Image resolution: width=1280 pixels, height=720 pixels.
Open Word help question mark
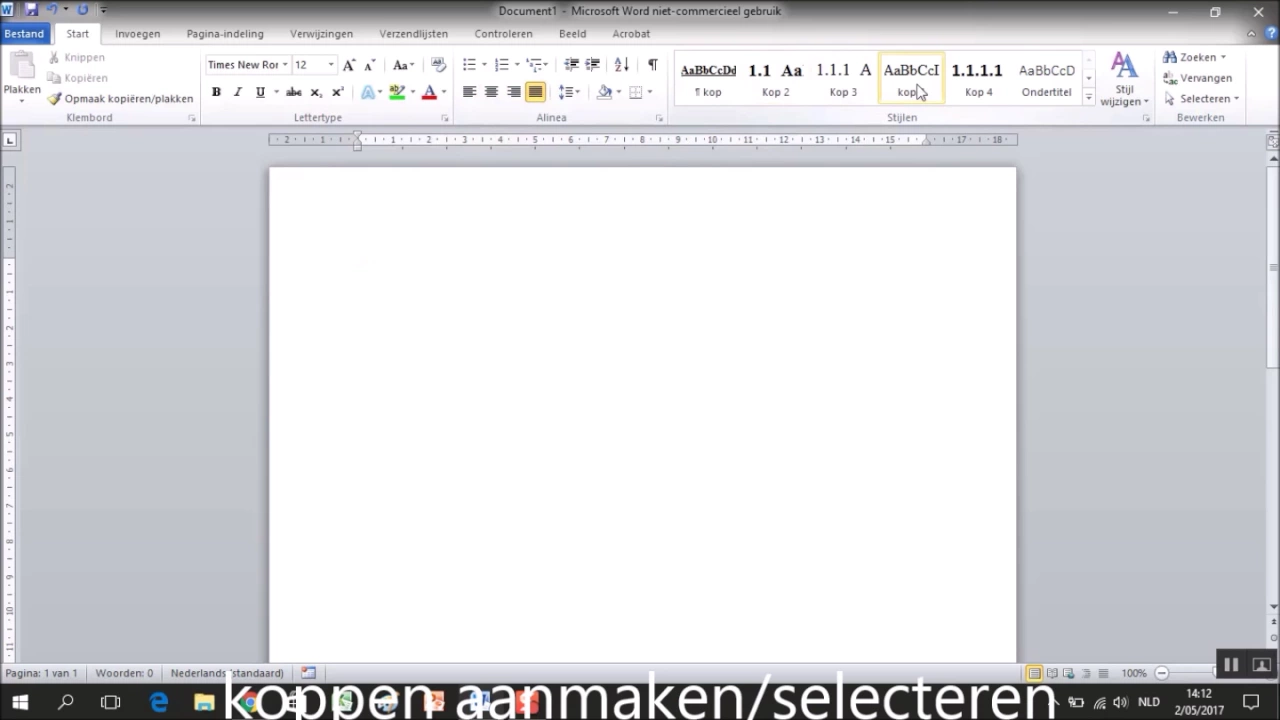1271,33
